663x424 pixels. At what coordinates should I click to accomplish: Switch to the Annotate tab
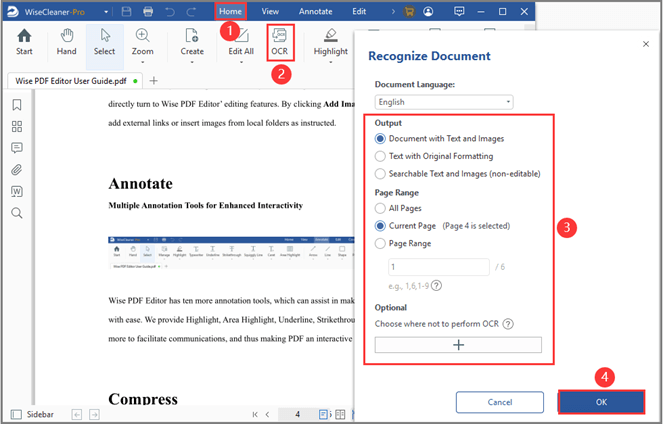[315, 11]
